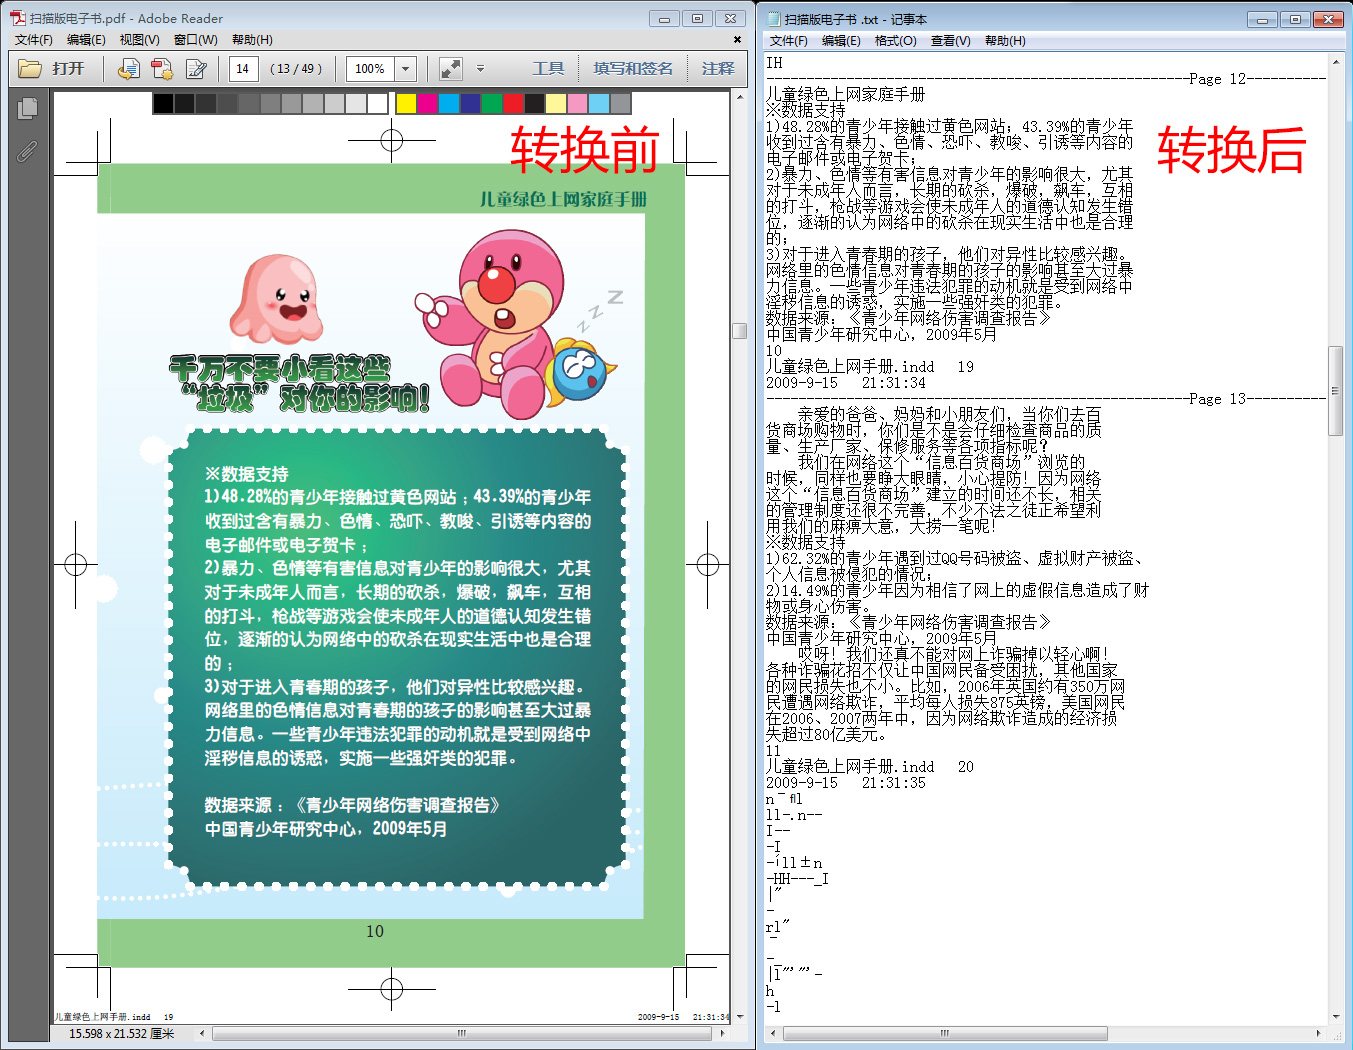Click the sign document pen icon
This screenshot has width=1353, height=1050.
pos(196,68)
